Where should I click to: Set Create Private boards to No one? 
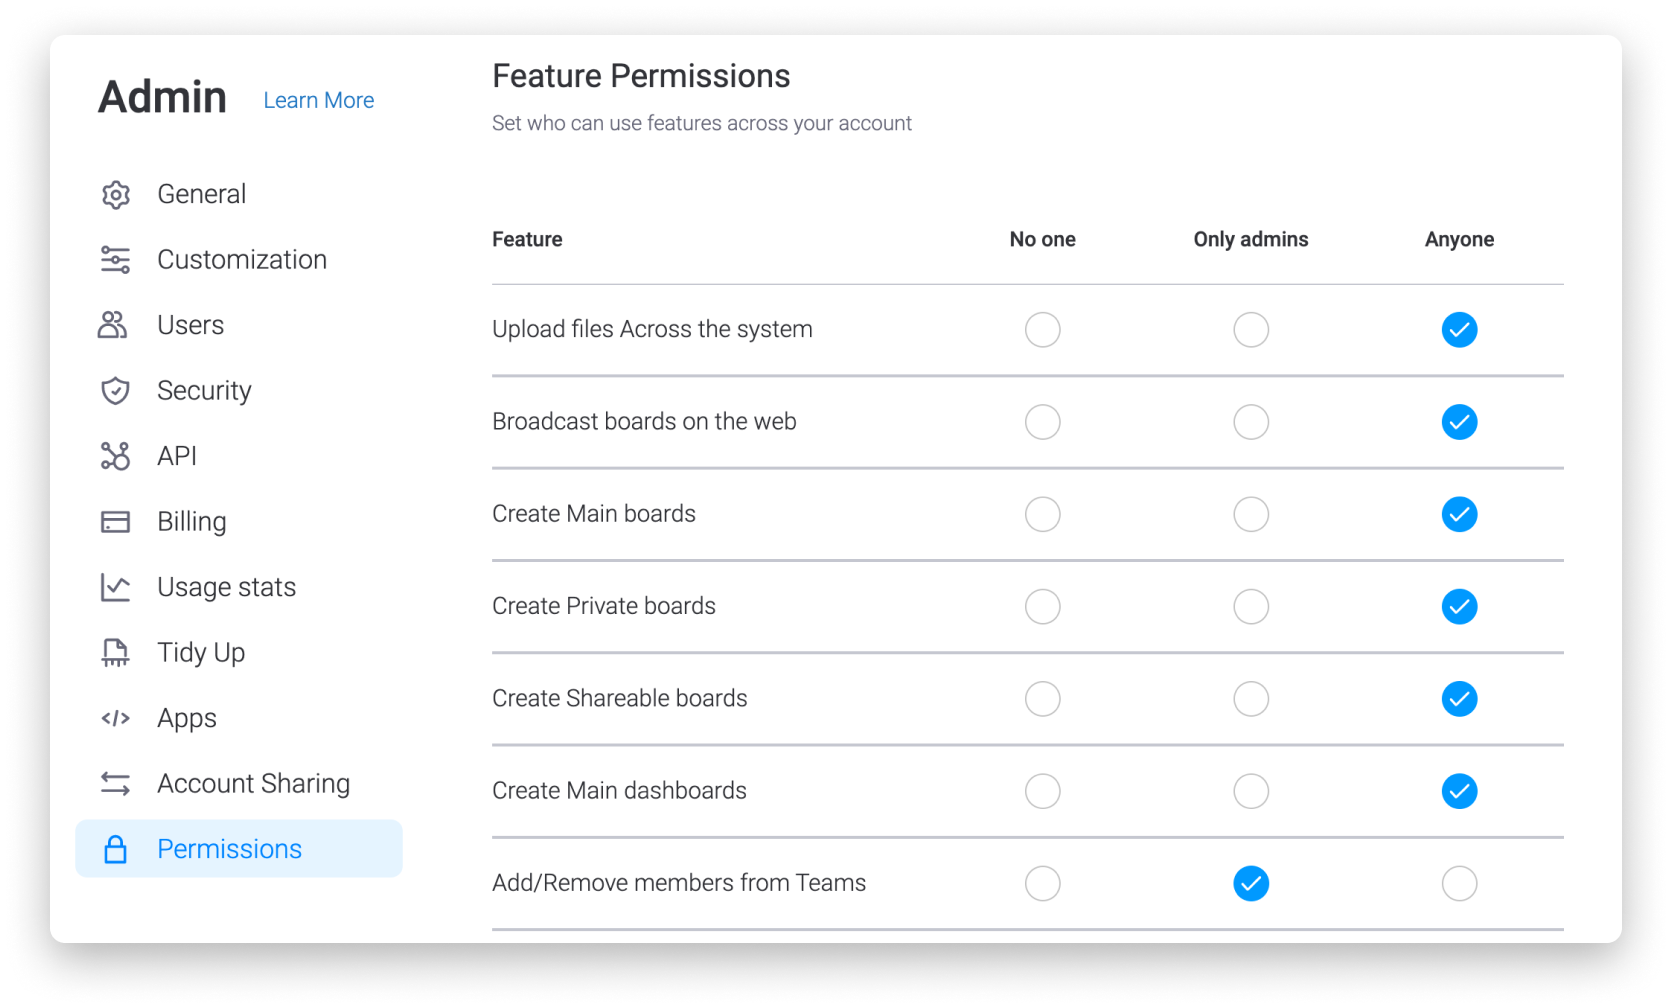tap(1043, 607)
